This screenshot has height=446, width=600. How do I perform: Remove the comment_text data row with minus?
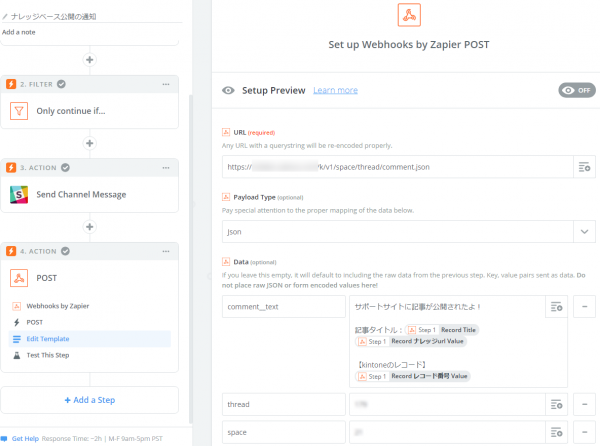pos(584,307)
